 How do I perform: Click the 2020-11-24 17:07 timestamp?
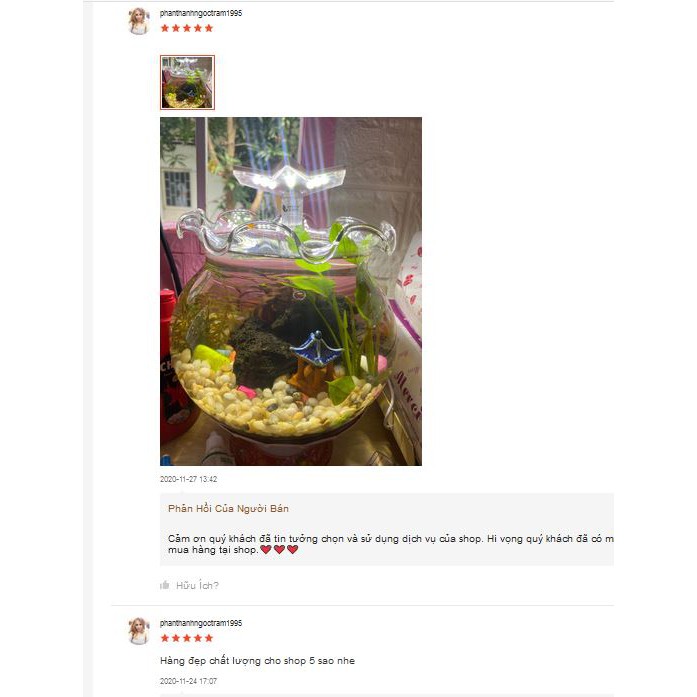click(x=188, y=681)
